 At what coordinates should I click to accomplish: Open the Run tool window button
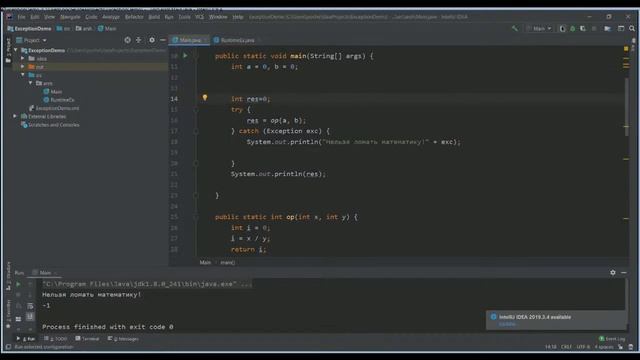point(25,339)
